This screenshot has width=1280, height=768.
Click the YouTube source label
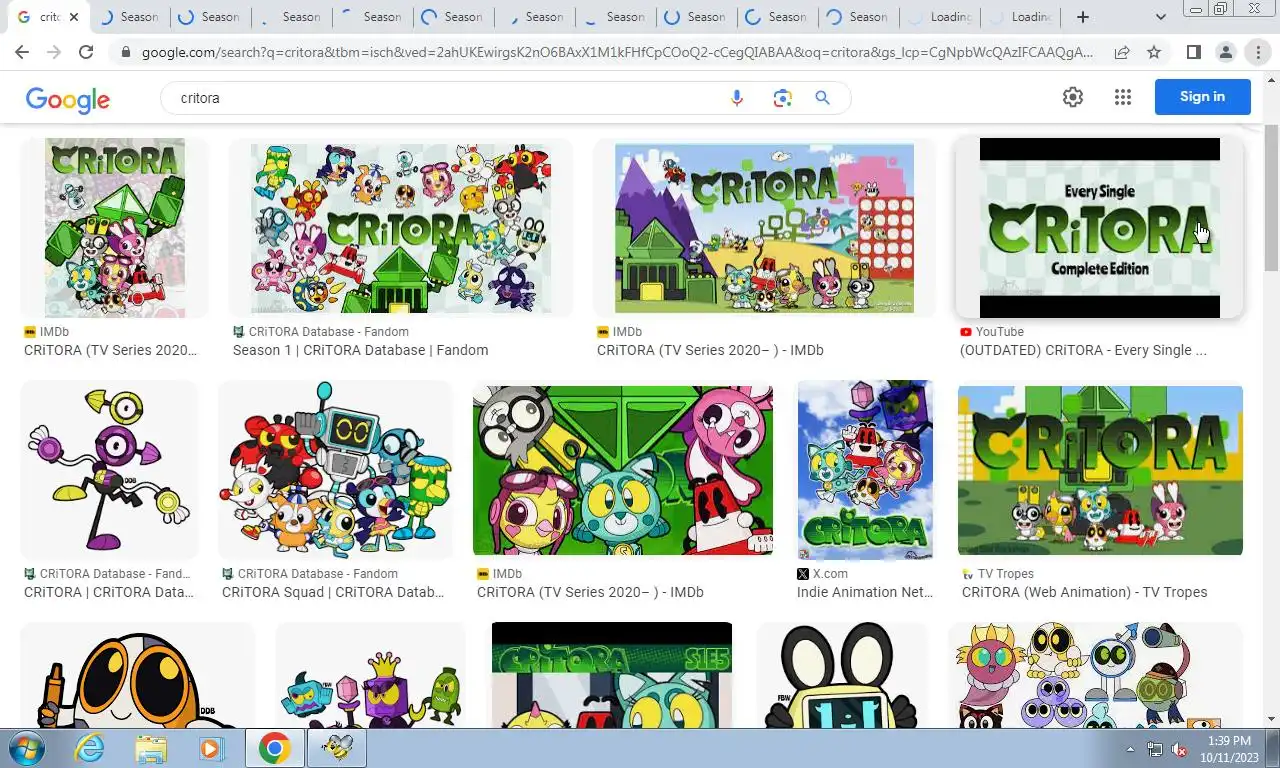point(1000,332)
